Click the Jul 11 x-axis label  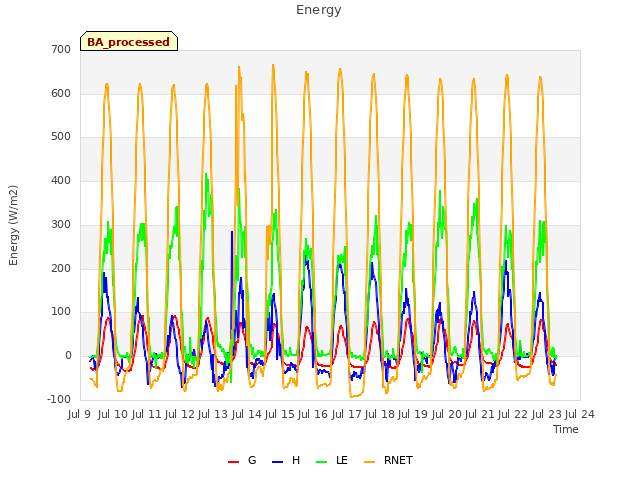point(146,414)
